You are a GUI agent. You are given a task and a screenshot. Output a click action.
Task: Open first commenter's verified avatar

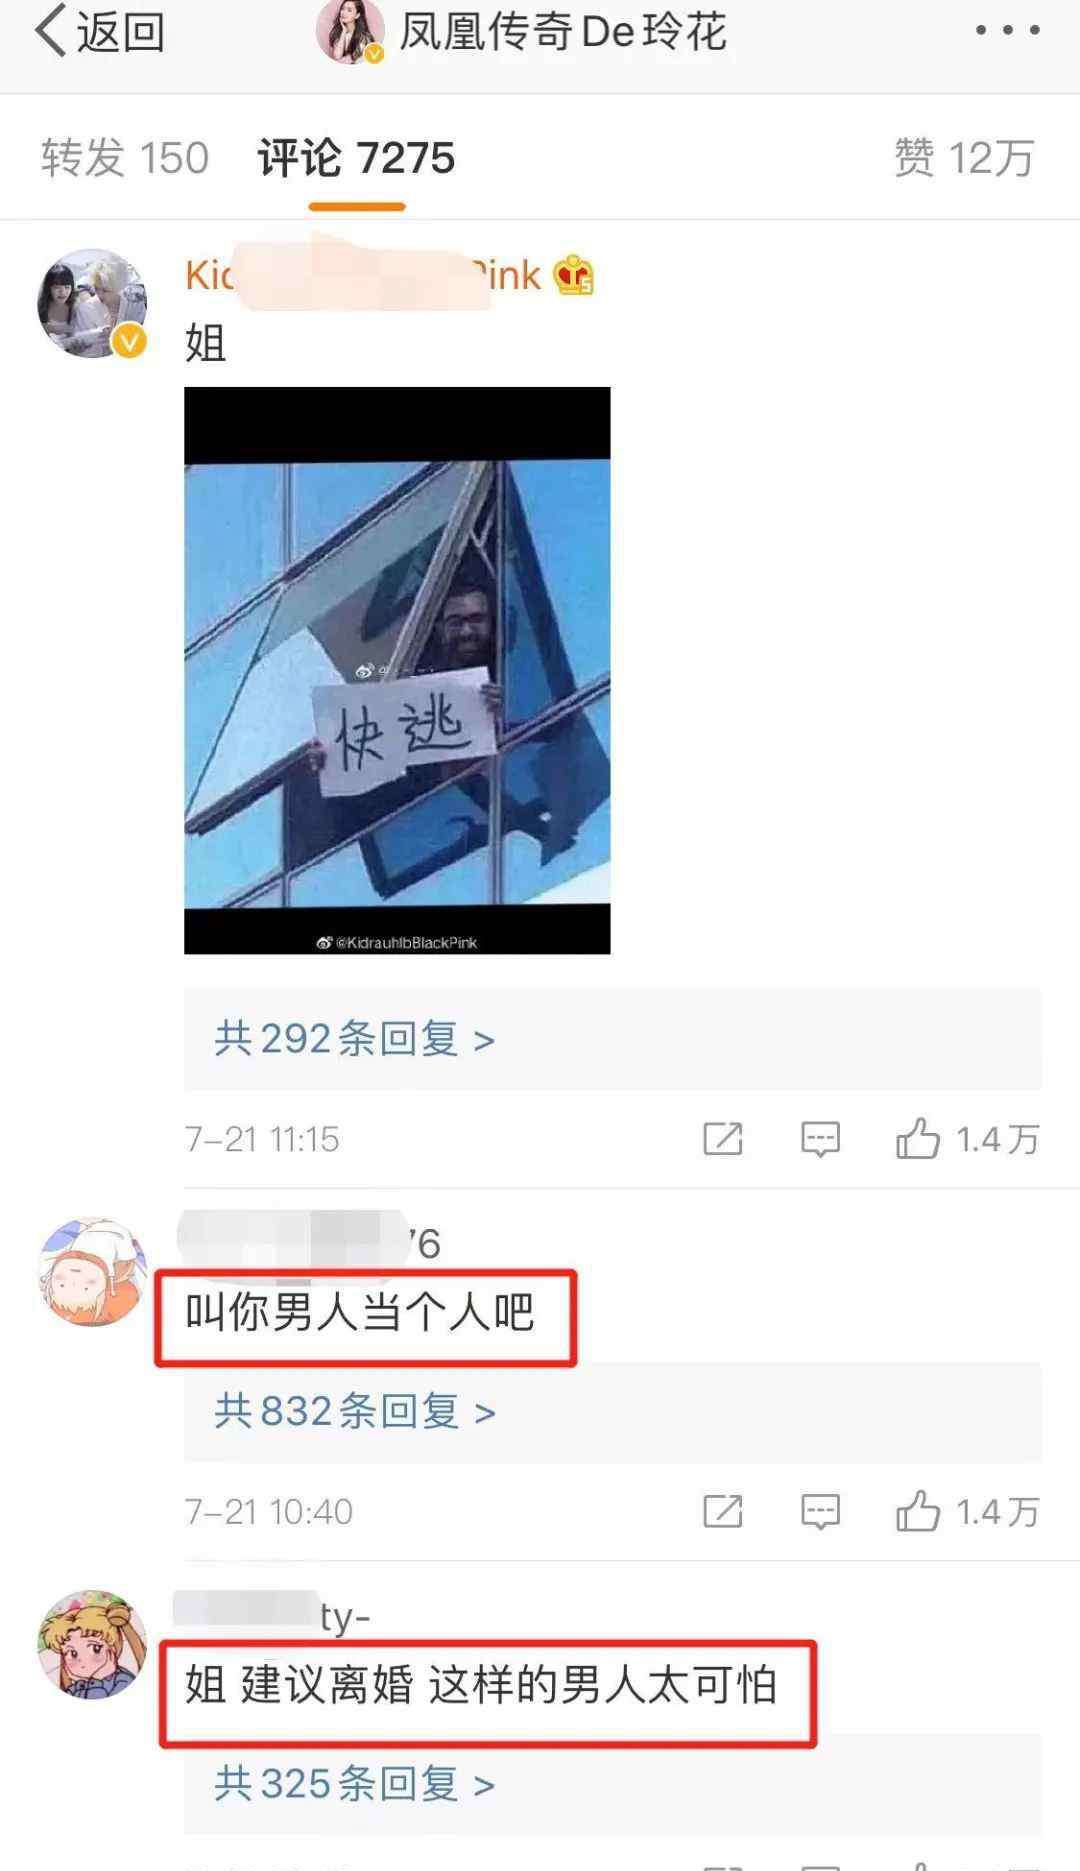pos(92,303)
